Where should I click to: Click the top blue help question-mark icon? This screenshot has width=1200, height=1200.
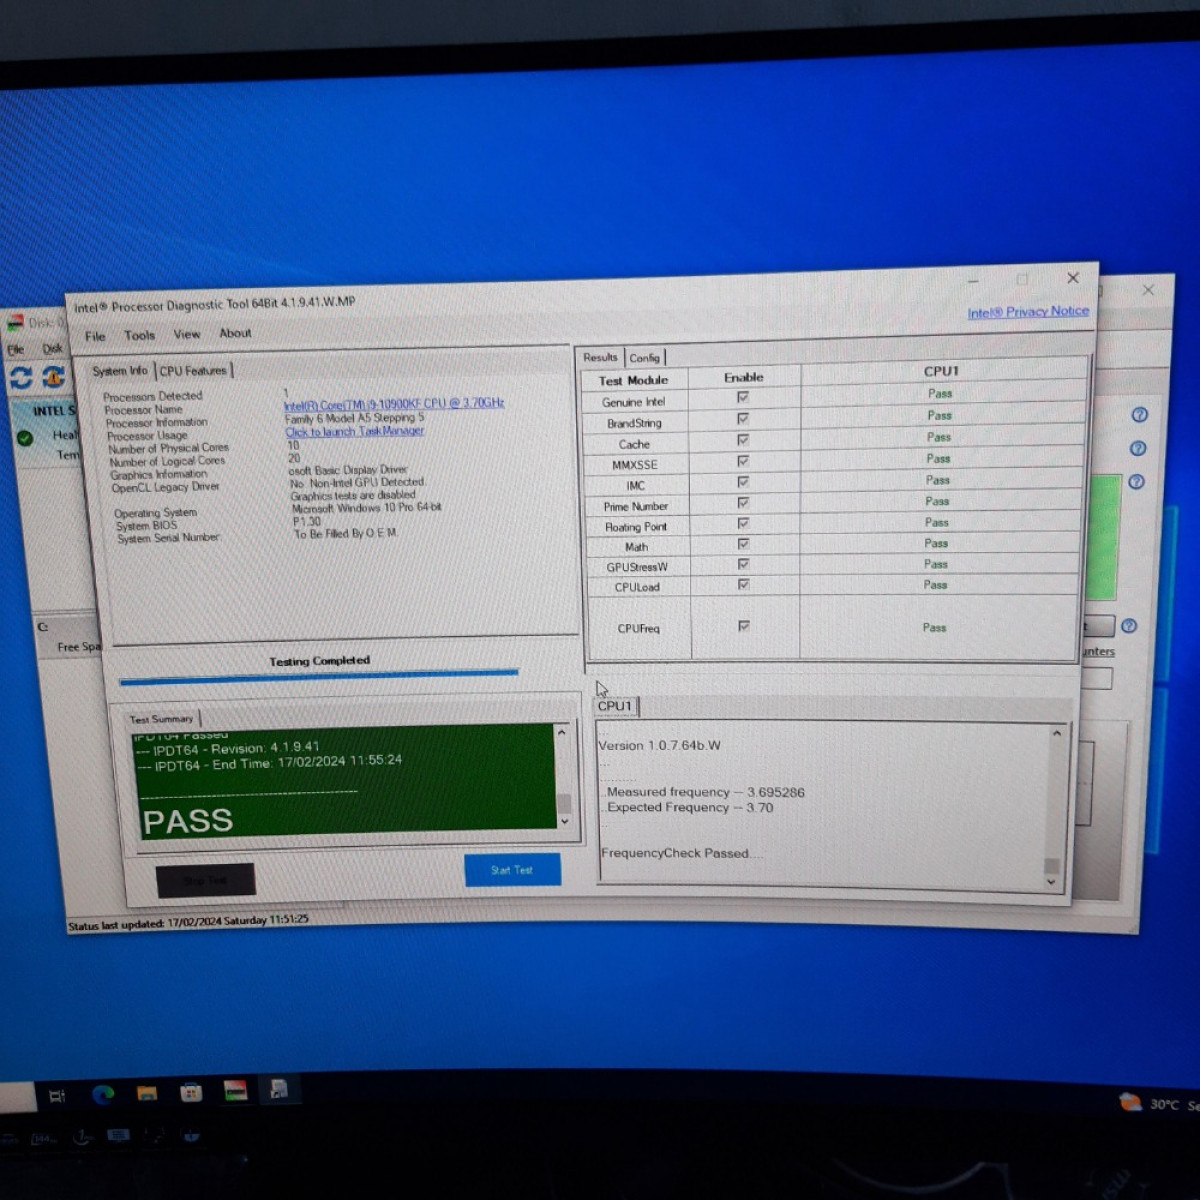click(1139, 415)
